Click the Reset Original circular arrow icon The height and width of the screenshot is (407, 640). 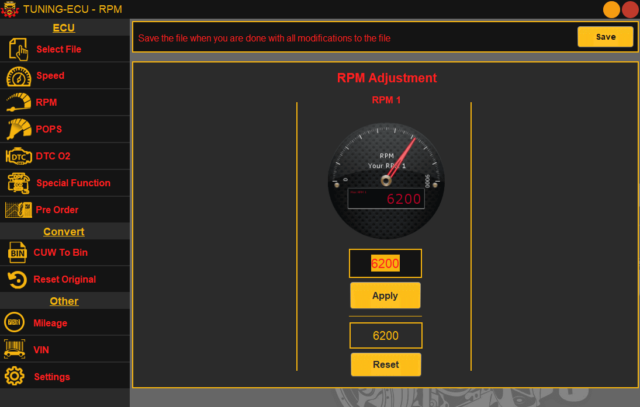tap(17, 280)
